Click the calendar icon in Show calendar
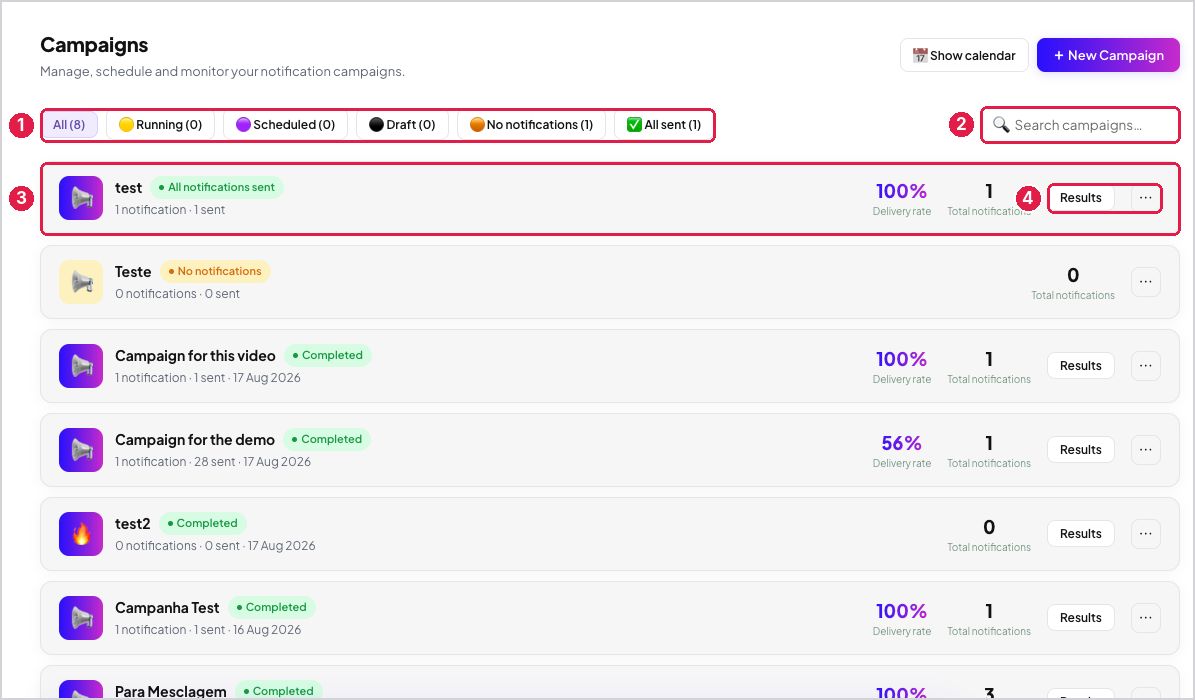The height and width of the screenshot is (700, 1195). click(x=920, y=56)
